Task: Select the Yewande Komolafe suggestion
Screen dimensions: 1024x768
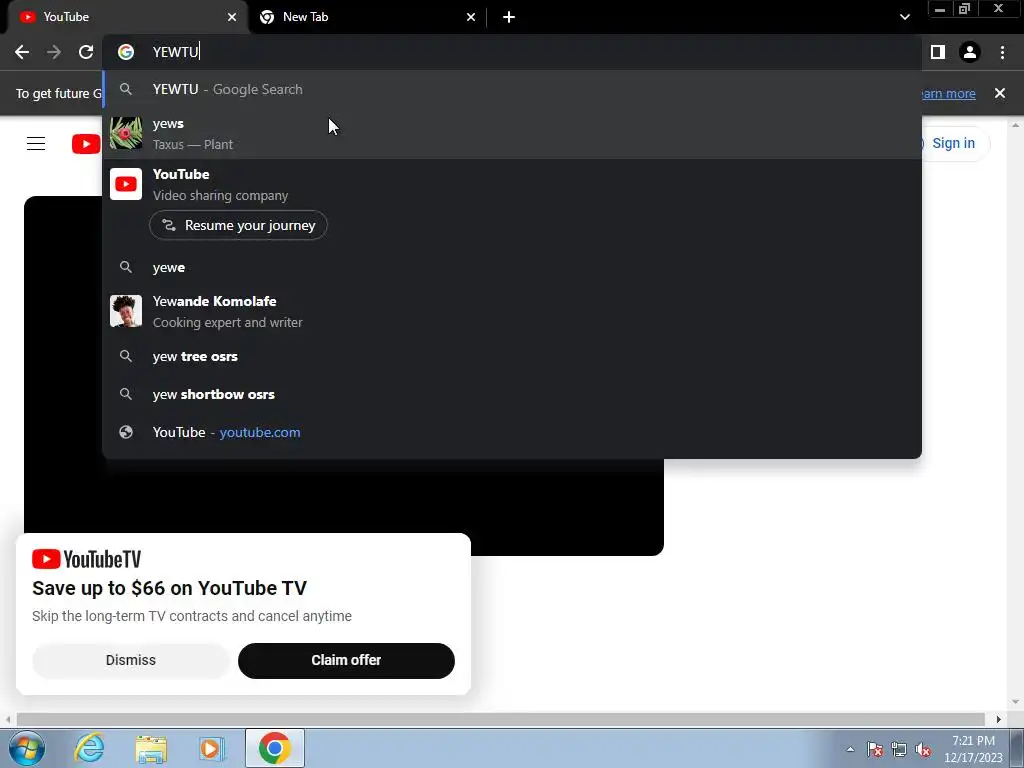Action: pyautogui.click(x=512, y=312)
